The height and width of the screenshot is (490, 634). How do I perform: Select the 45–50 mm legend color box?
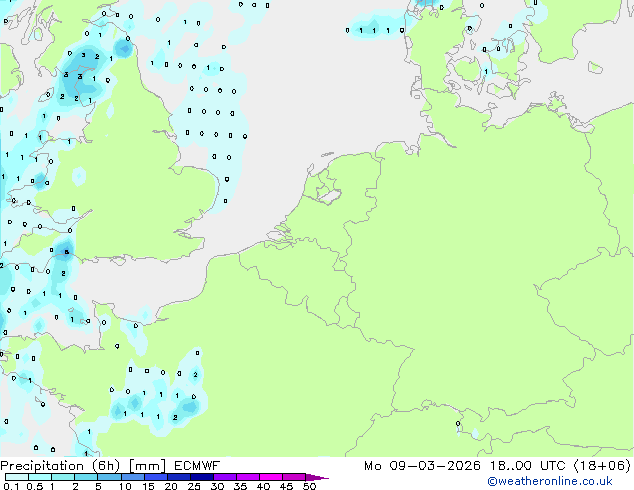pos(294,477)
